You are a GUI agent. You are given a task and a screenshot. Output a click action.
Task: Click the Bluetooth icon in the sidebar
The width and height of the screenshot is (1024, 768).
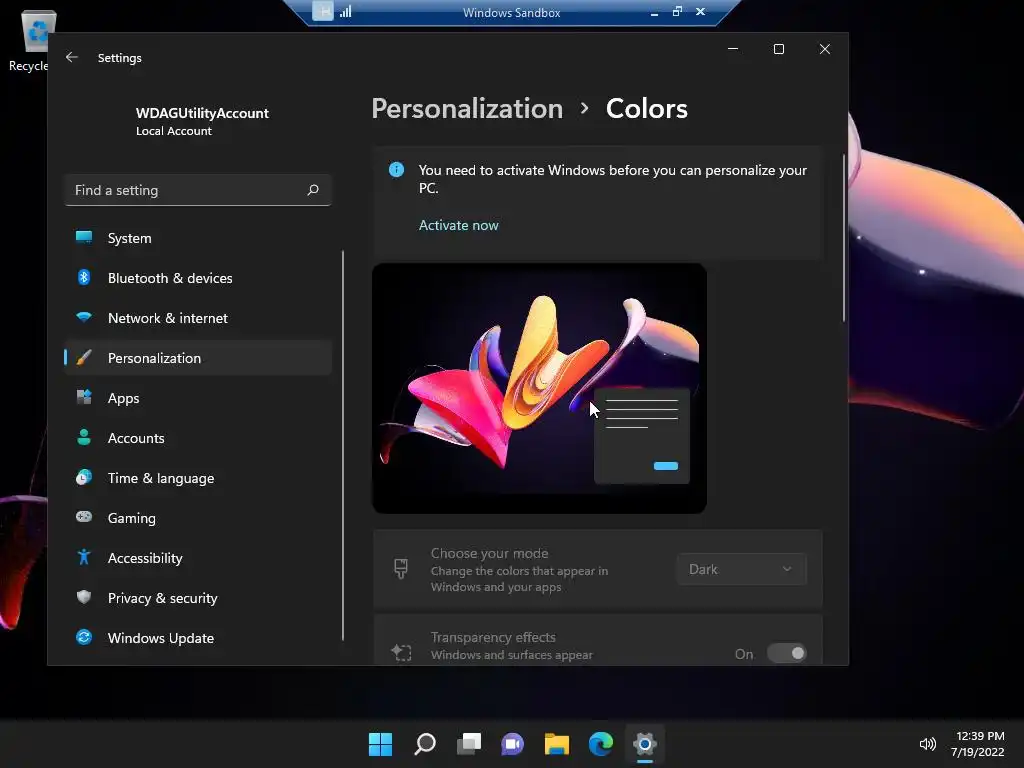tap(84, 278)
